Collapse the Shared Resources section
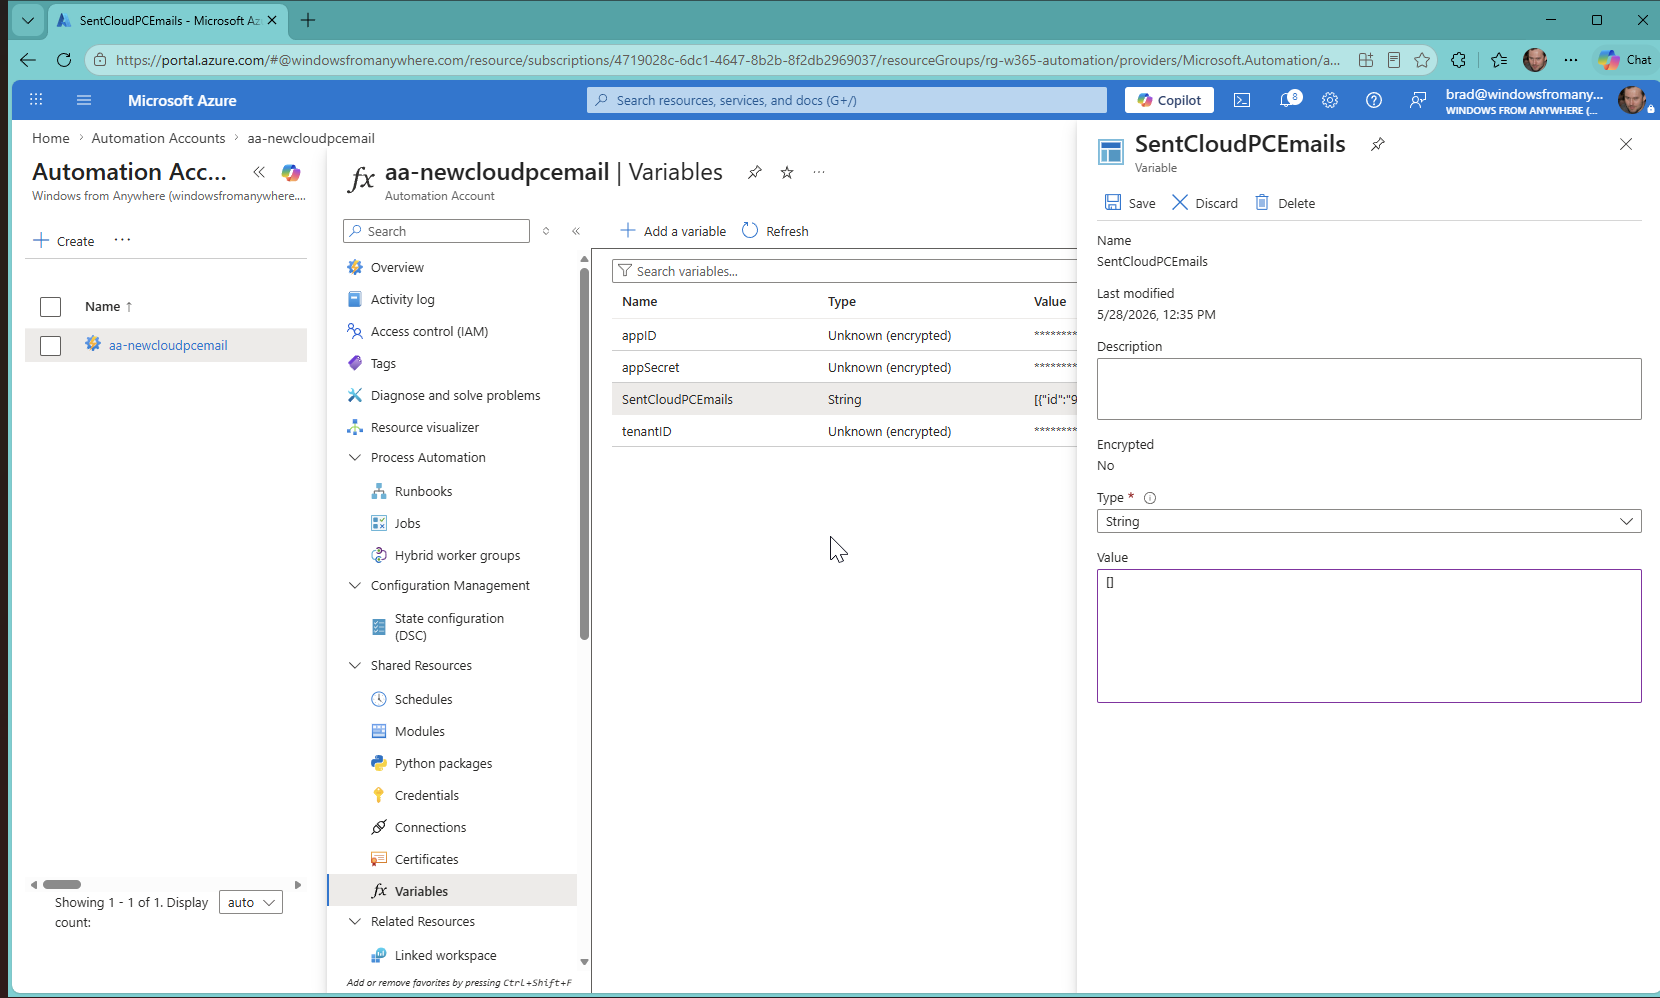The image size is (1660, 998). point(354,665)
